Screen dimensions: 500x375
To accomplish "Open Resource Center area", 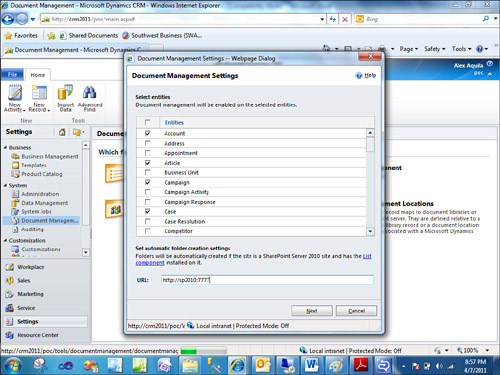I will 38,335.
